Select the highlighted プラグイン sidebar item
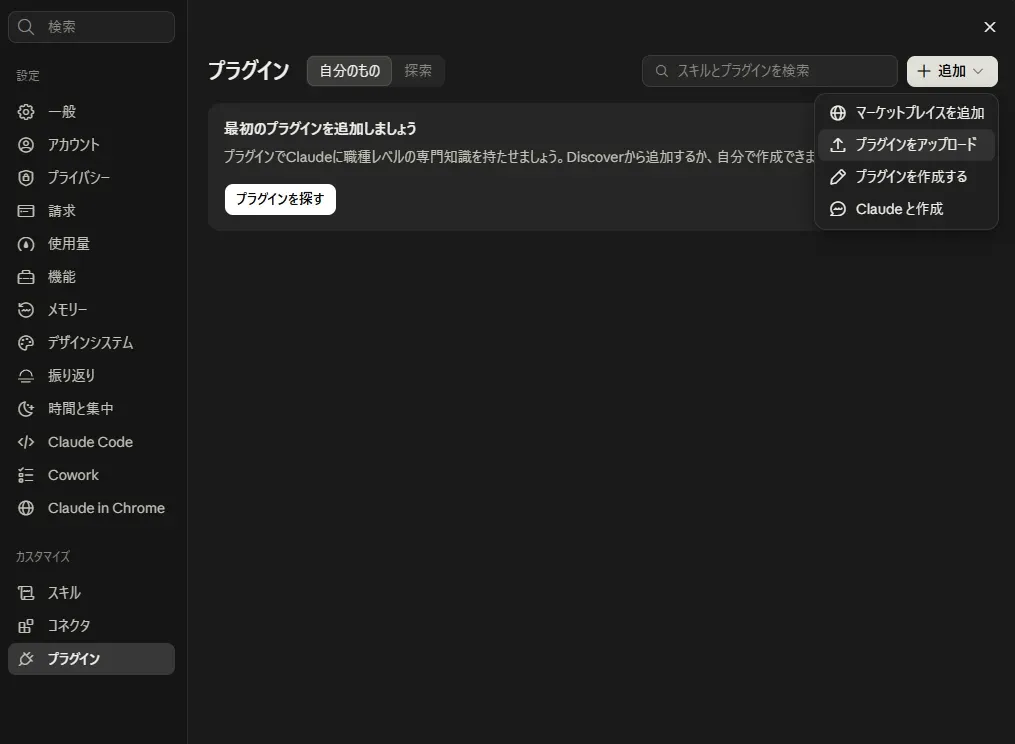The image size is (1015, 744). [91, 659]
